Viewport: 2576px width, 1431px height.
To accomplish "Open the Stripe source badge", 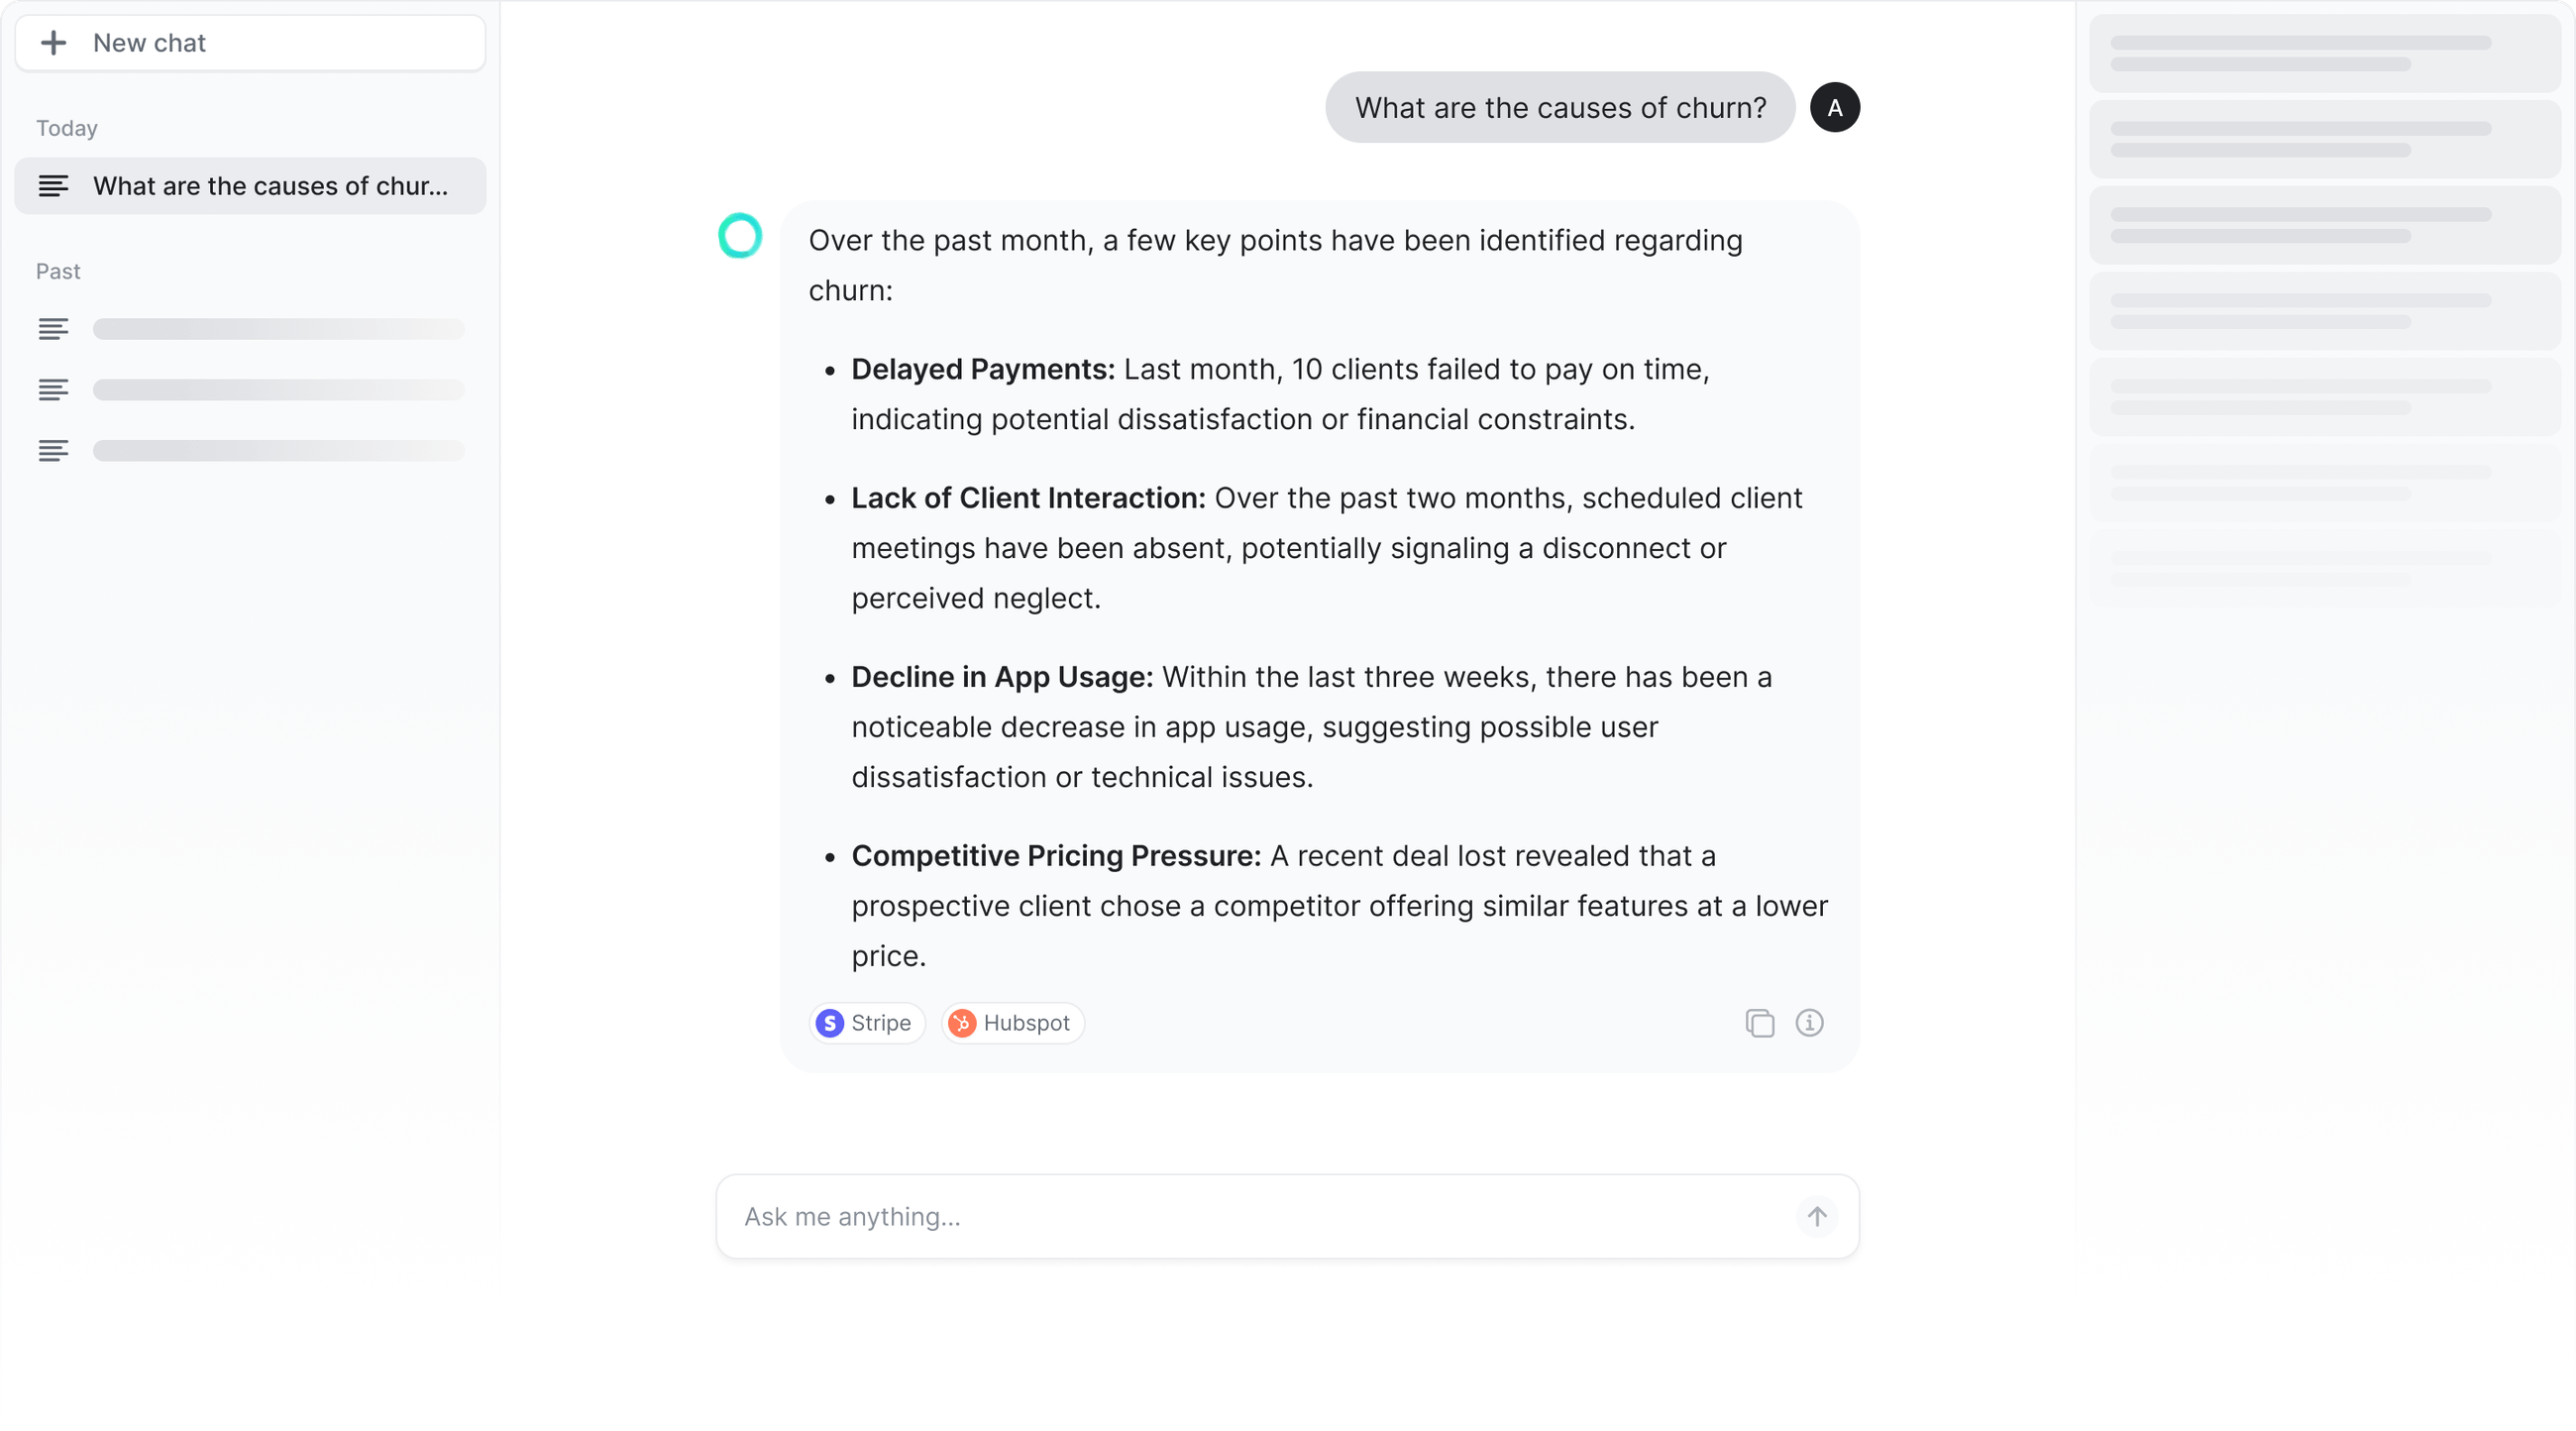I will pyautogui.click(x=867, y=1022).
